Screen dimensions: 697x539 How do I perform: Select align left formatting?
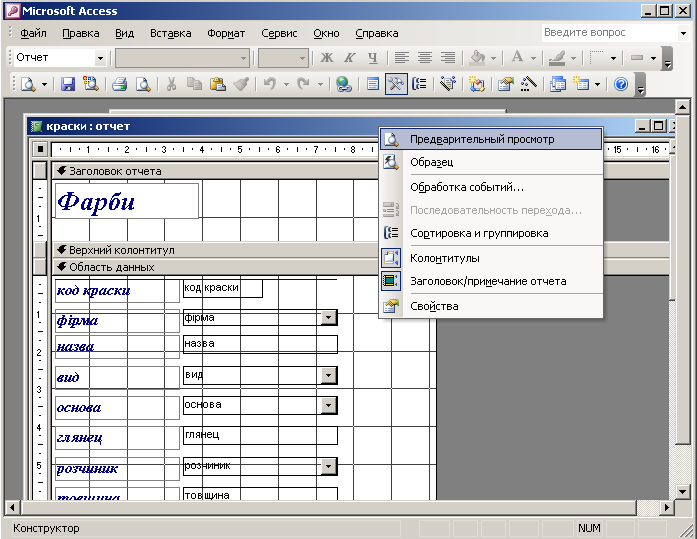(402, 57)
